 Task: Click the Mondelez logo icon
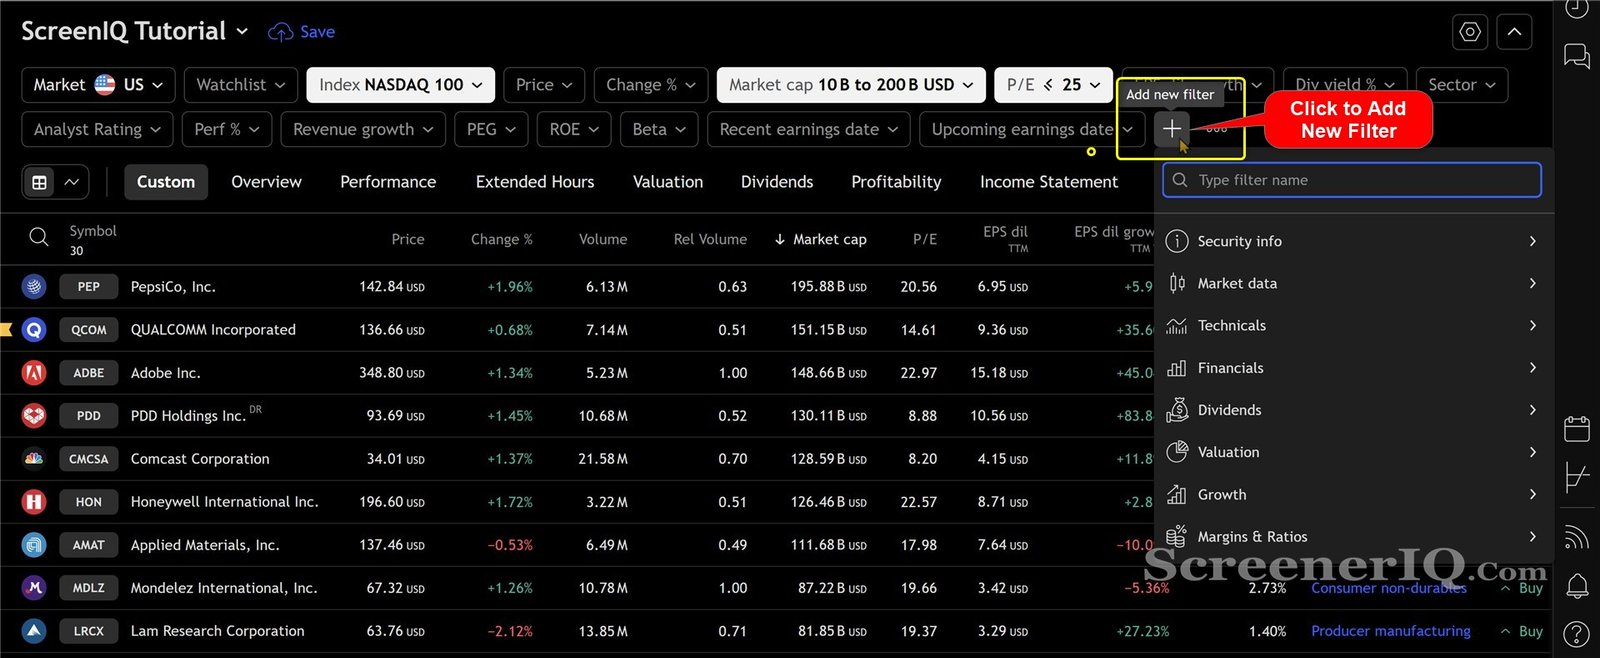34,588
